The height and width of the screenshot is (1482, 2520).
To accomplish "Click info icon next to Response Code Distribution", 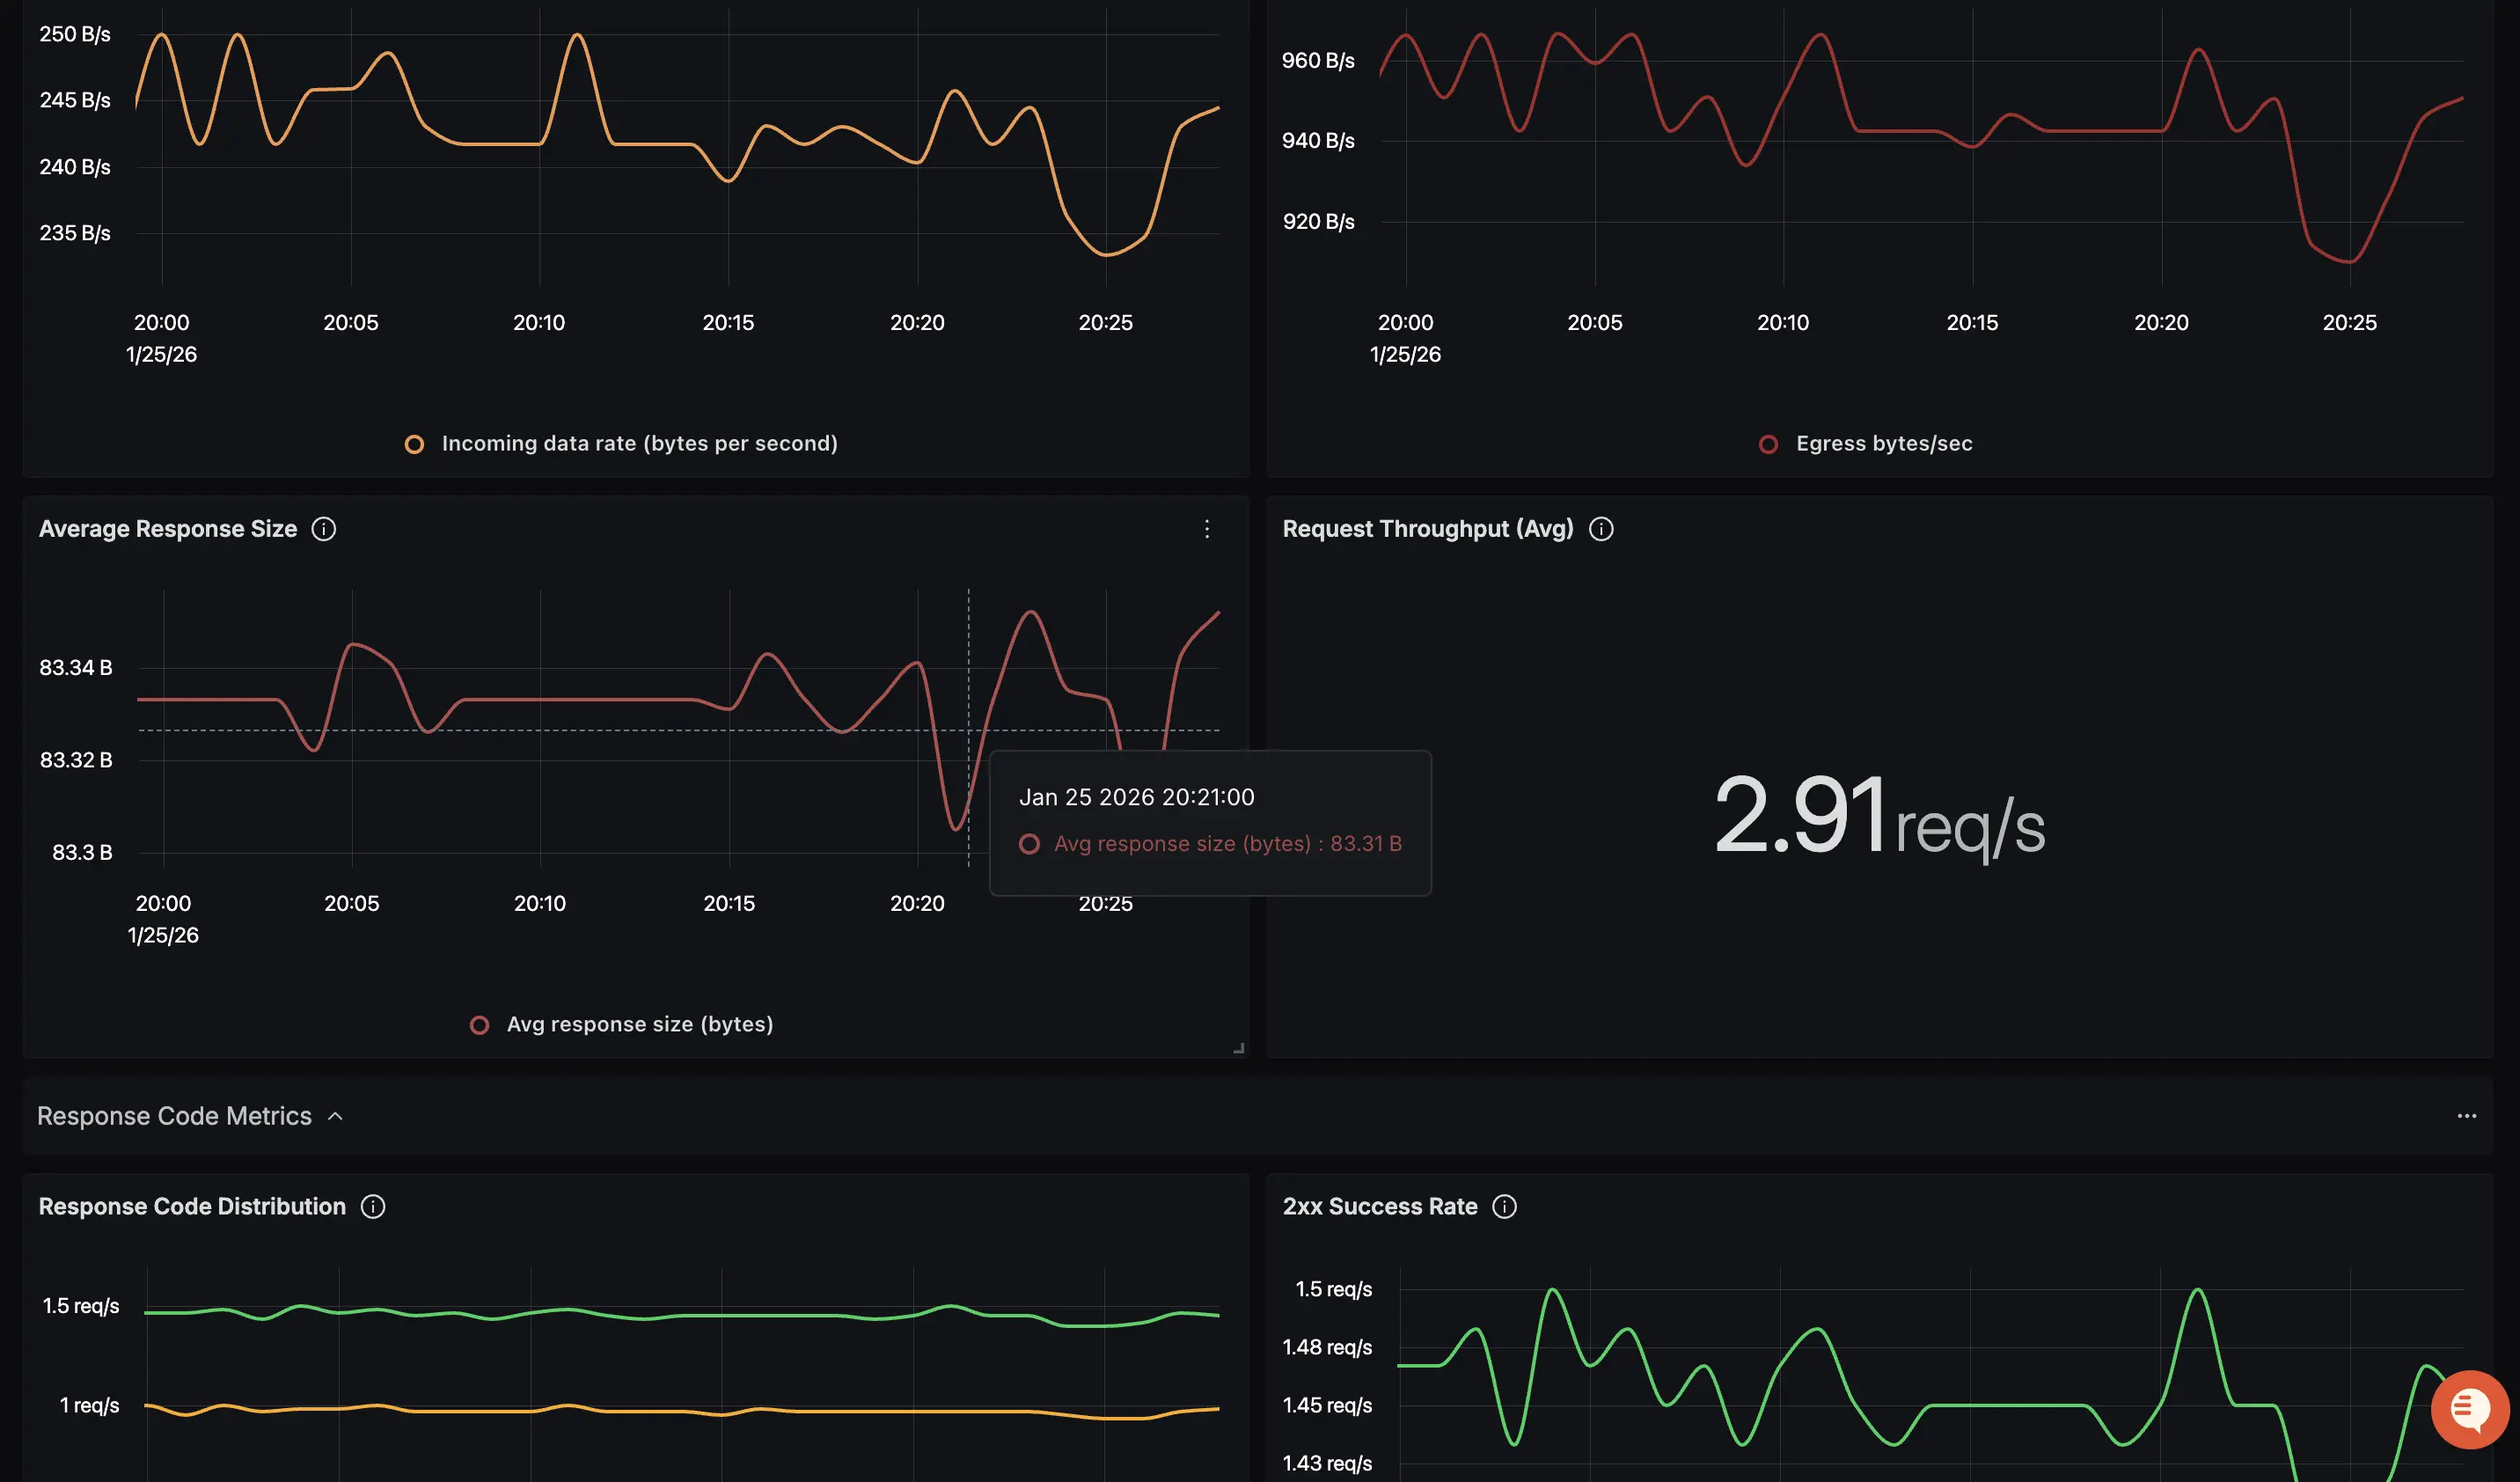I will pos(372,1207).
